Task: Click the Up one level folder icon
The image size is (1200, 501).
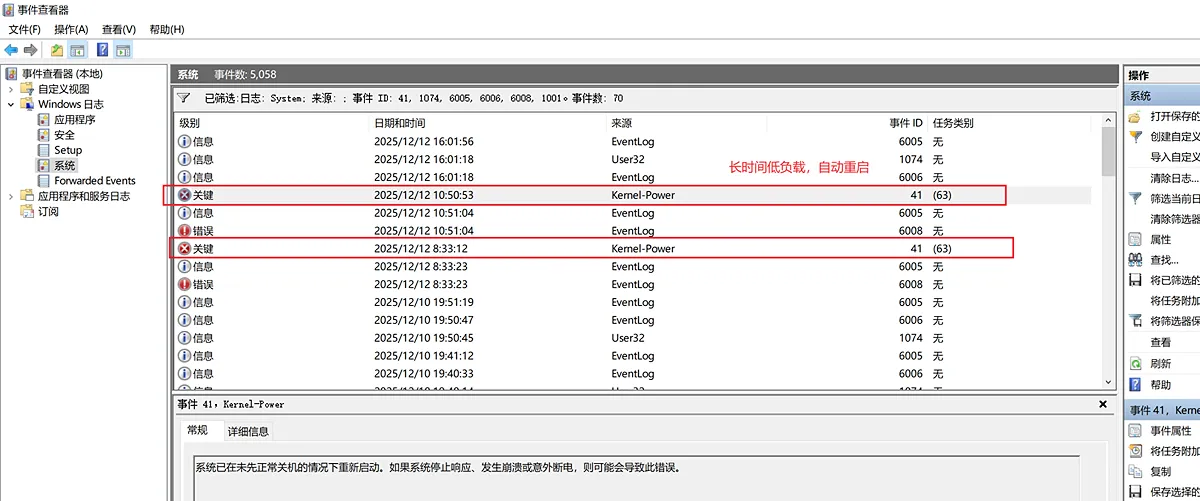Action: [x=57, y=50]
